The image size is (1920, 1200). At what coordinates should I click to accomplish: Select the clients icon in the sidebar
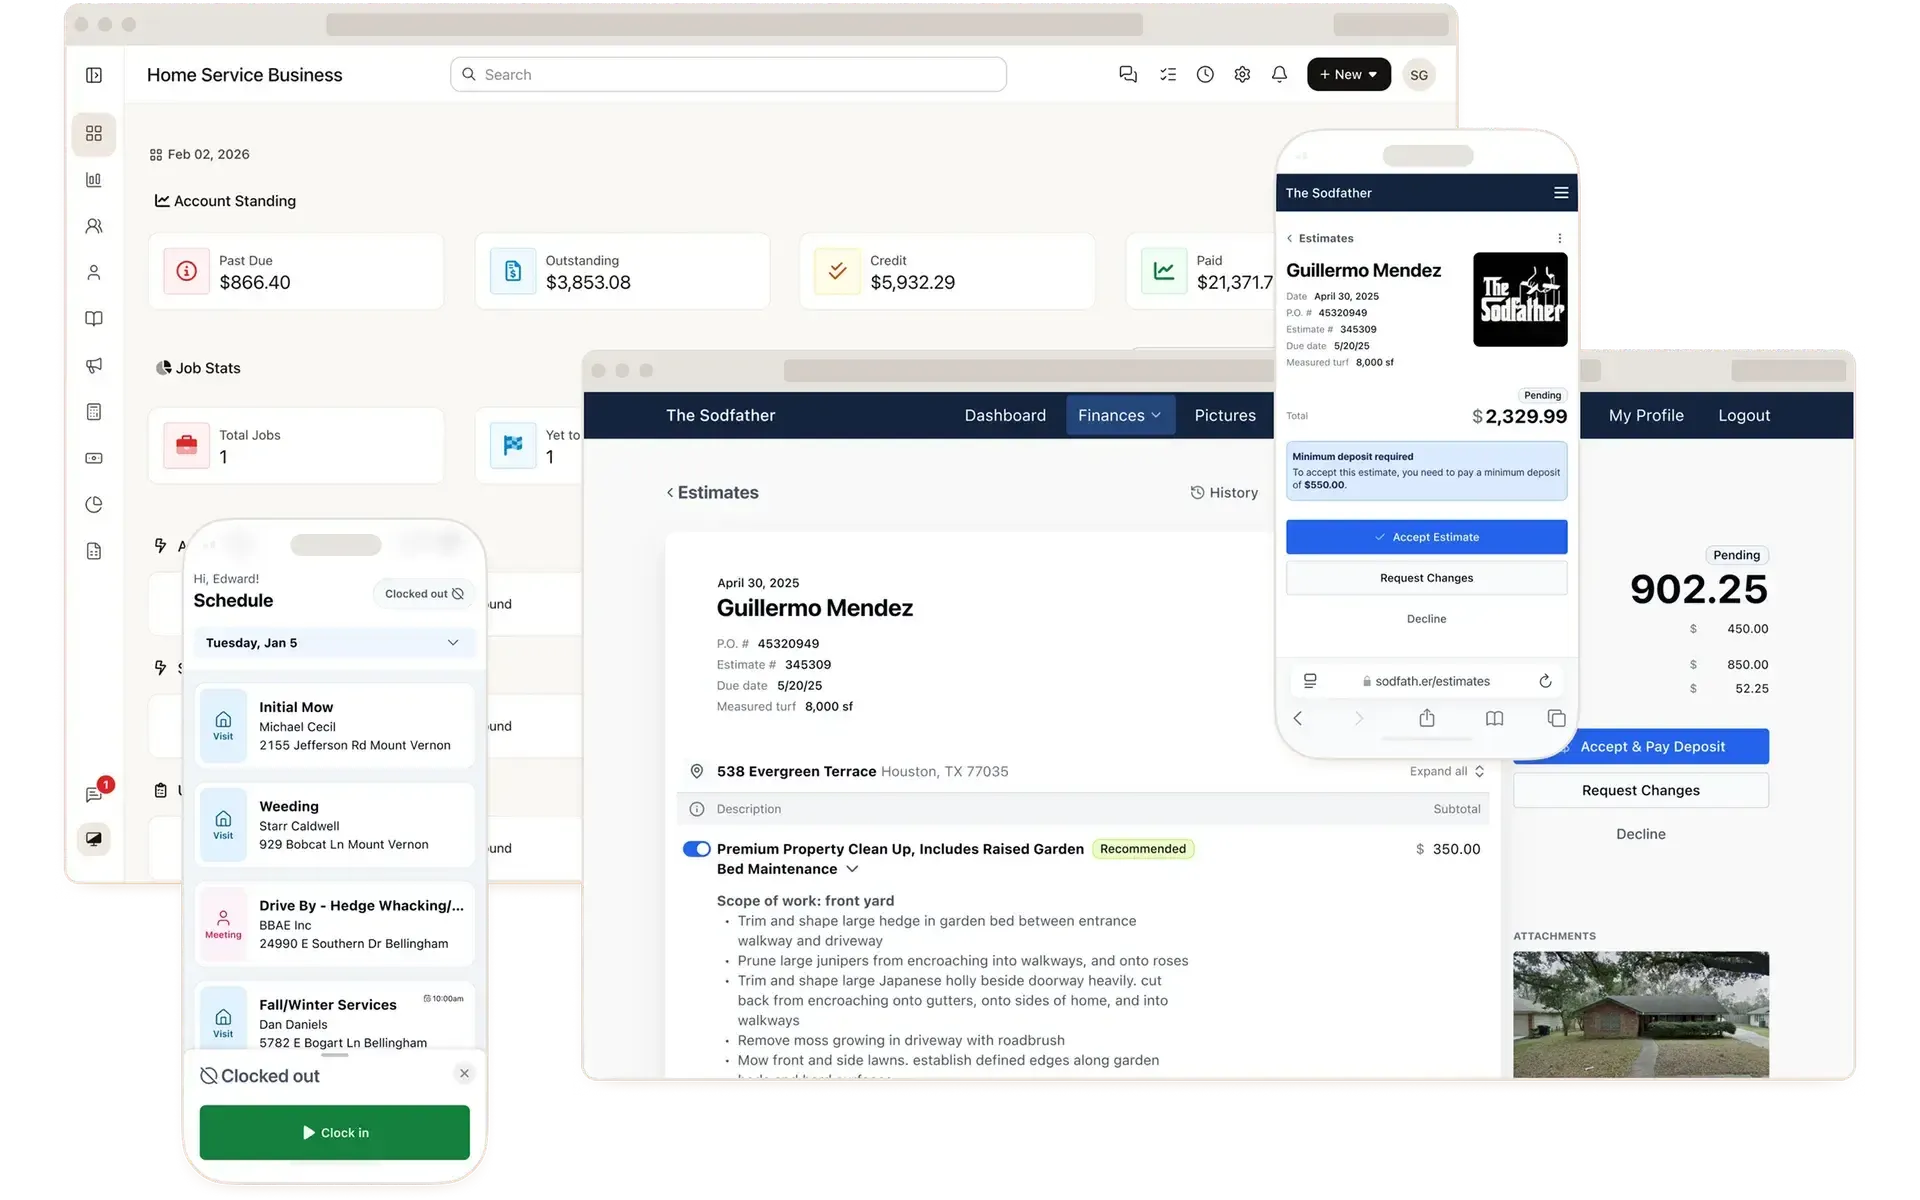94,226
